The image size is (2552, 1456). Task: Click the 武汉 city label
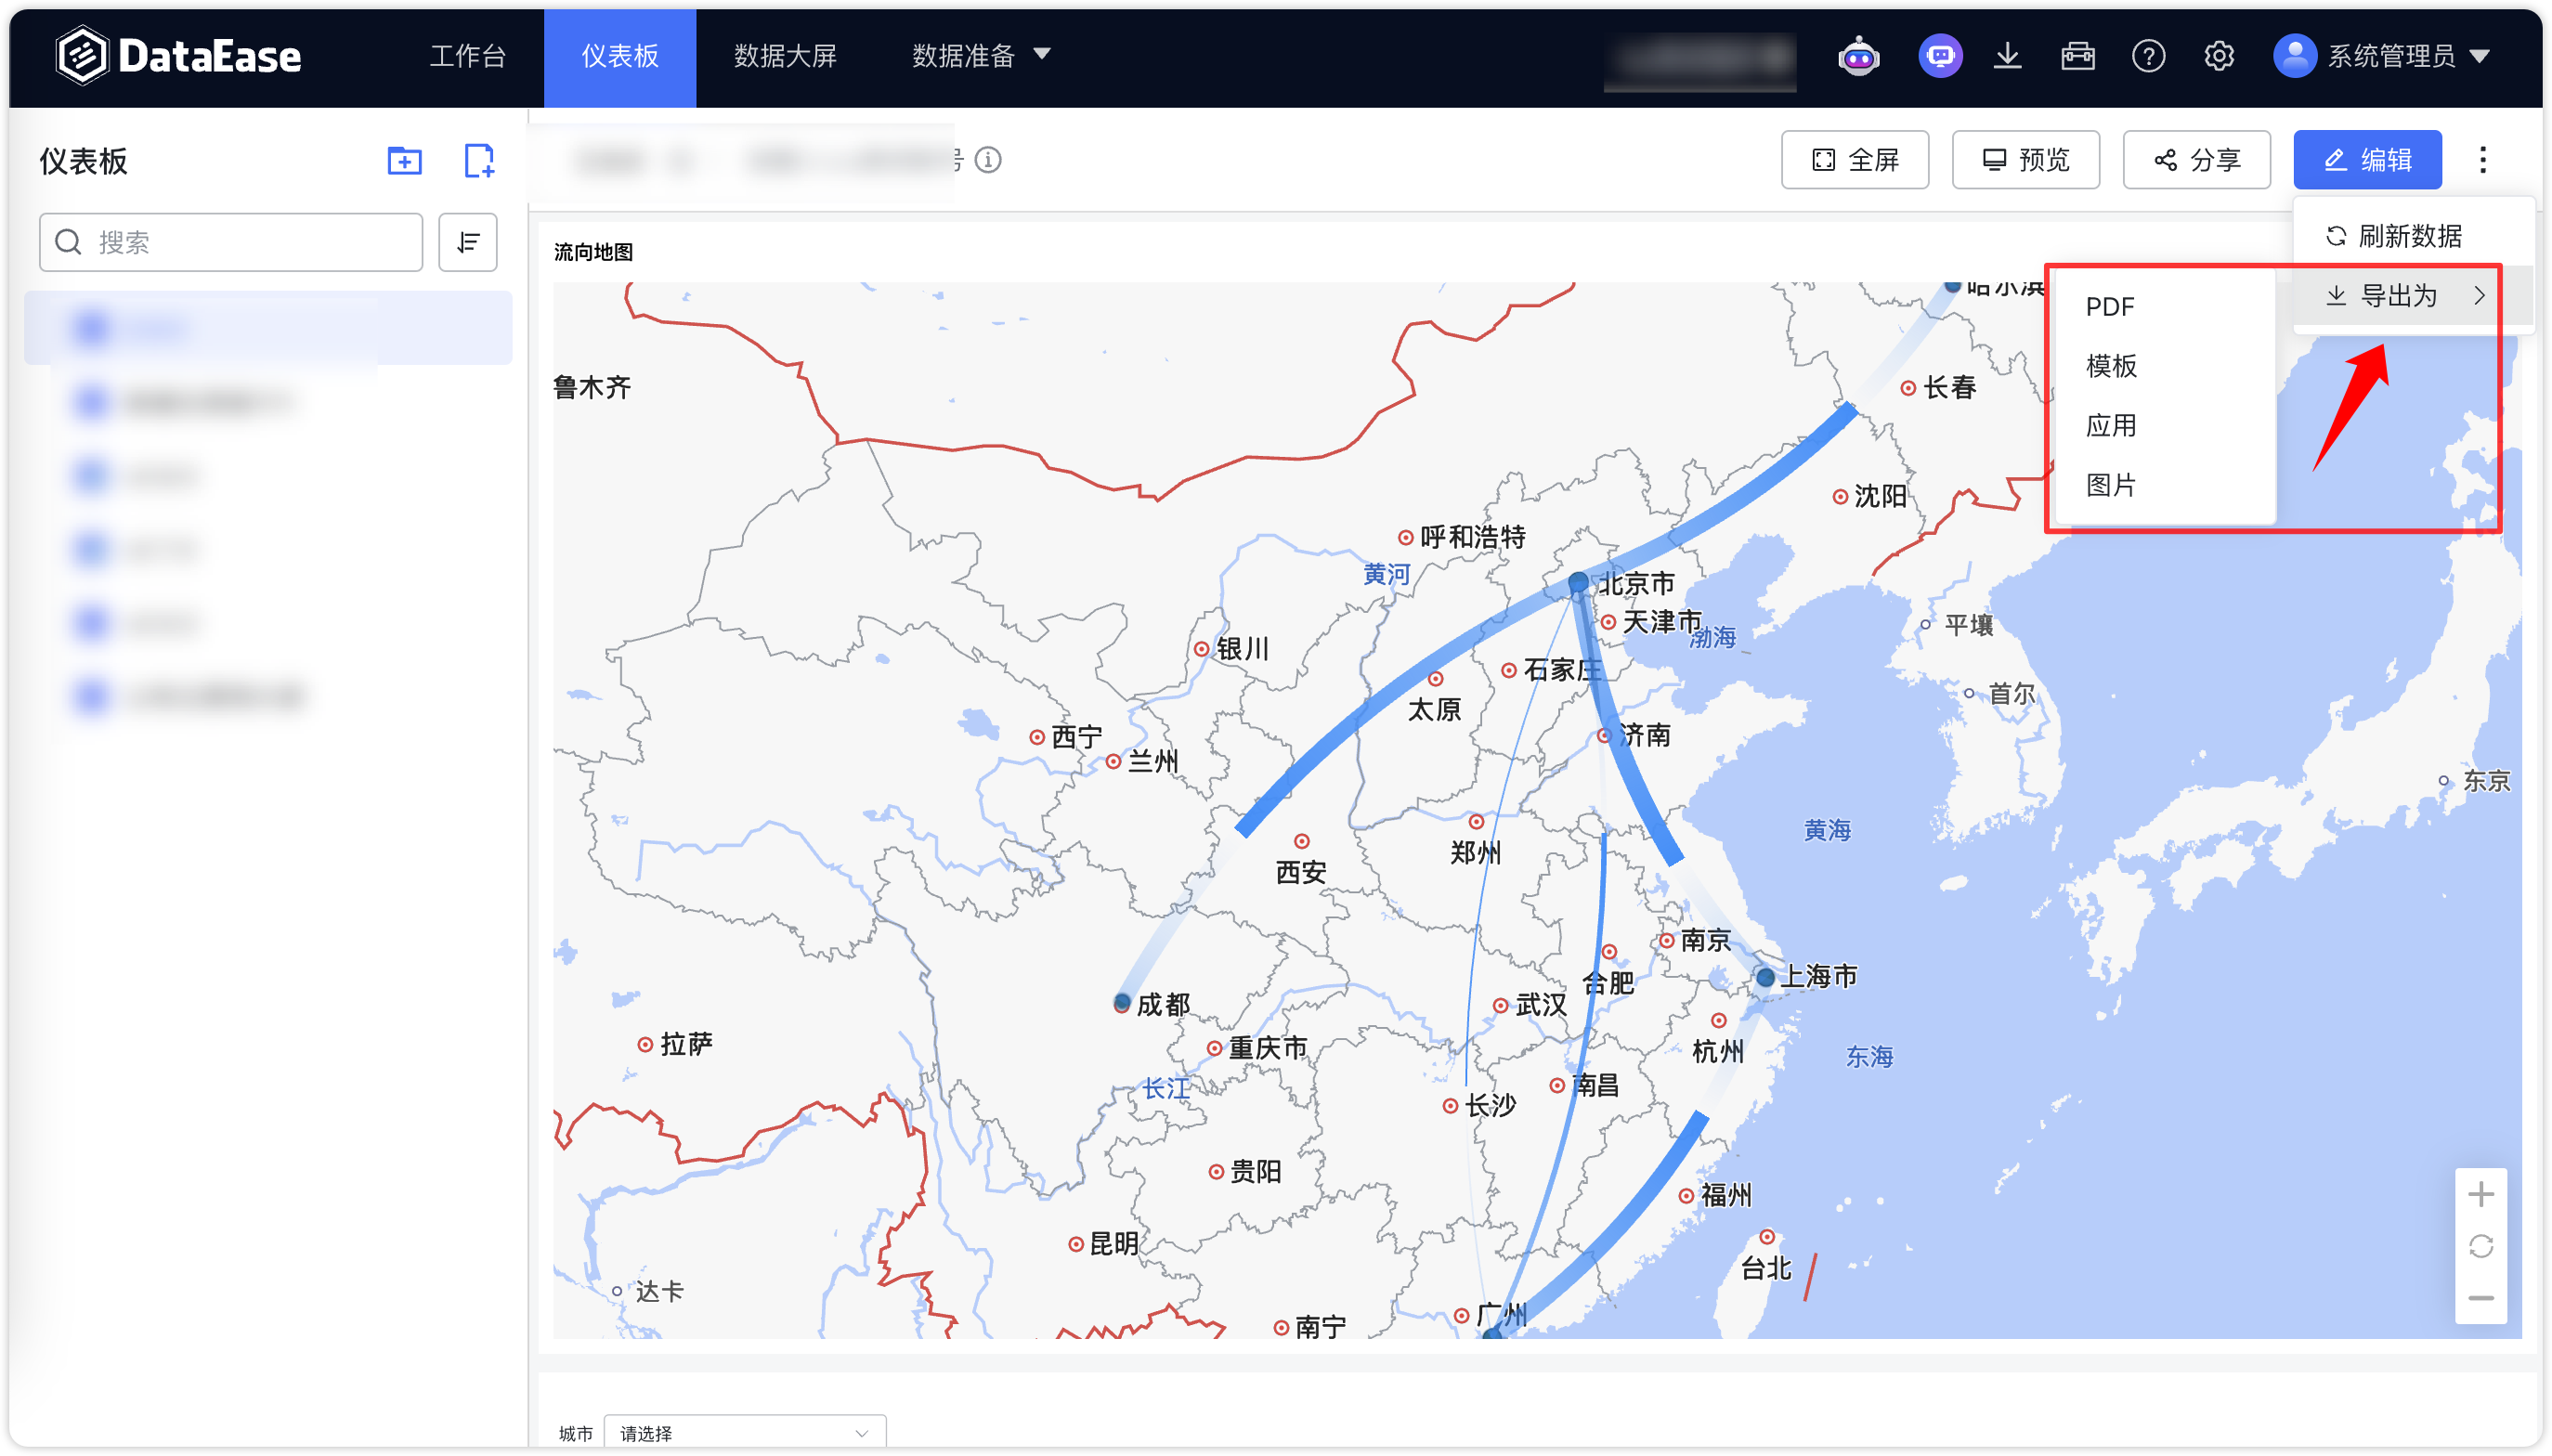[1541, 1005]
